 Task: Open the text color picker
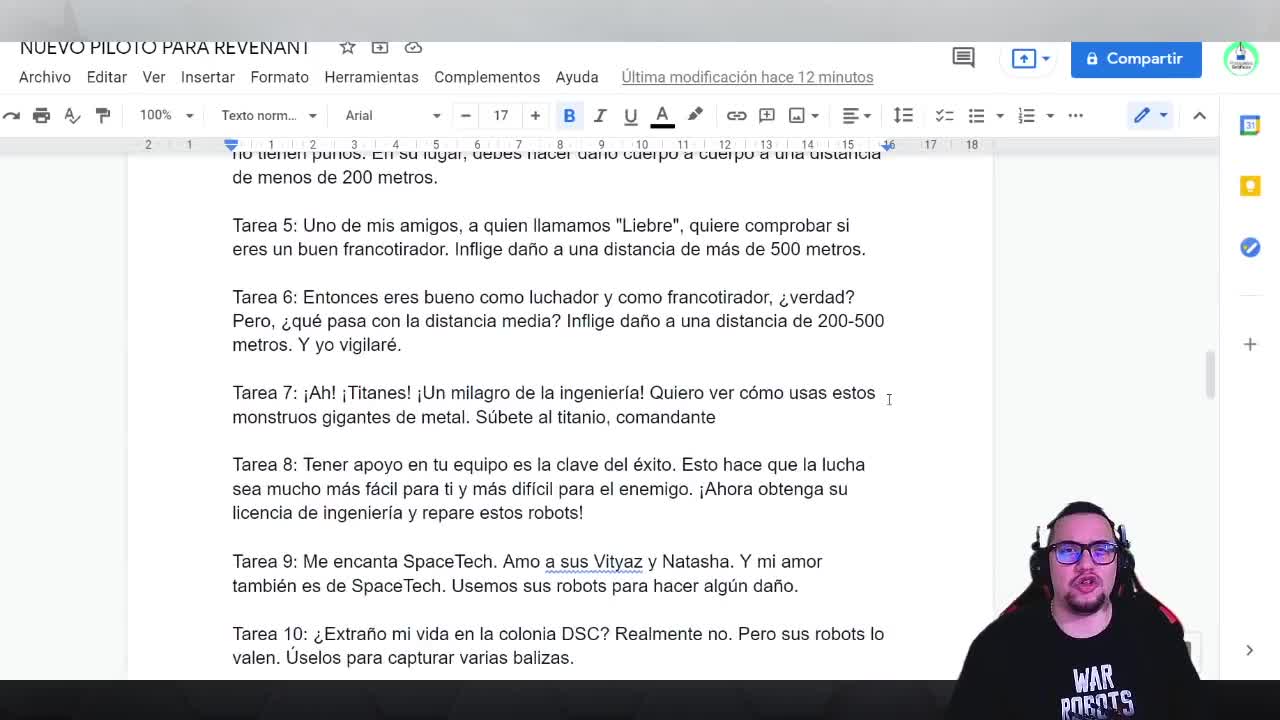662,116
